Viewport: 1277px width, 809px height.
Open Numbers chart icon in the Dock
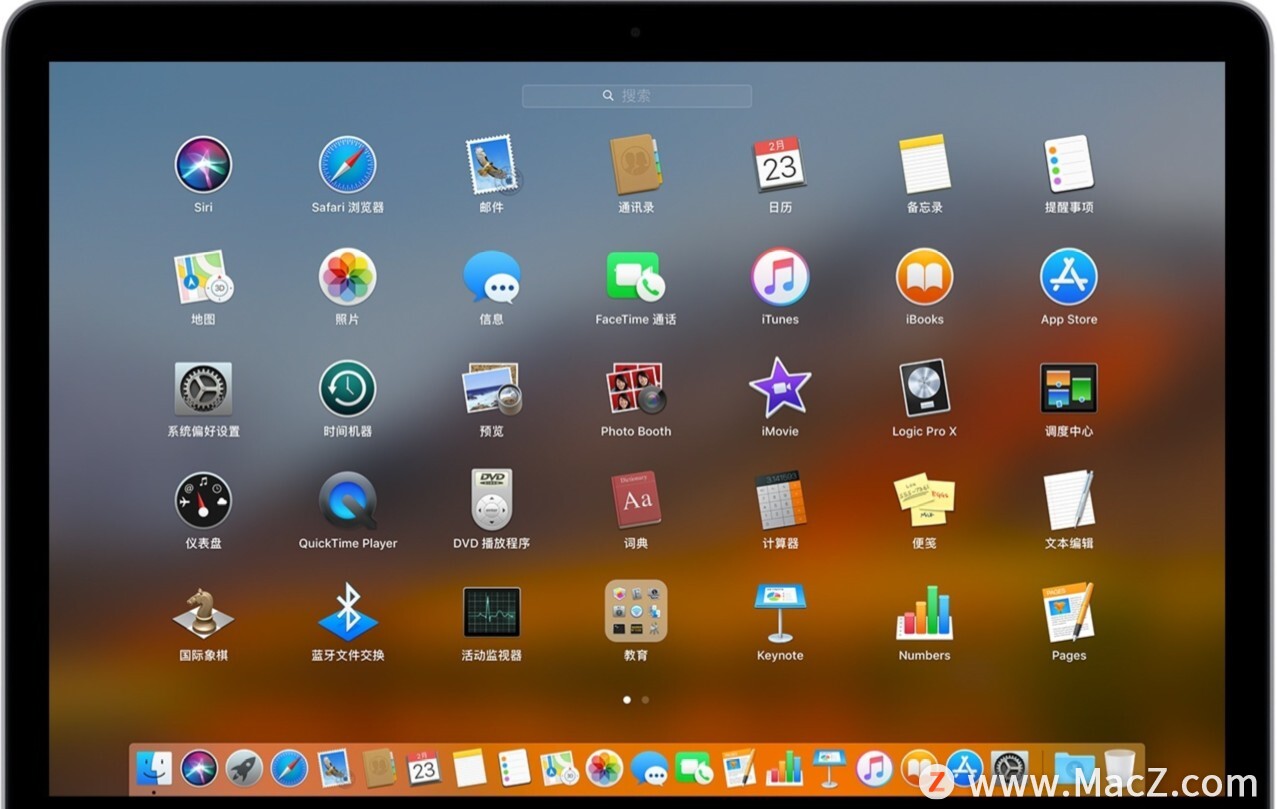click(x=784, y=769)
